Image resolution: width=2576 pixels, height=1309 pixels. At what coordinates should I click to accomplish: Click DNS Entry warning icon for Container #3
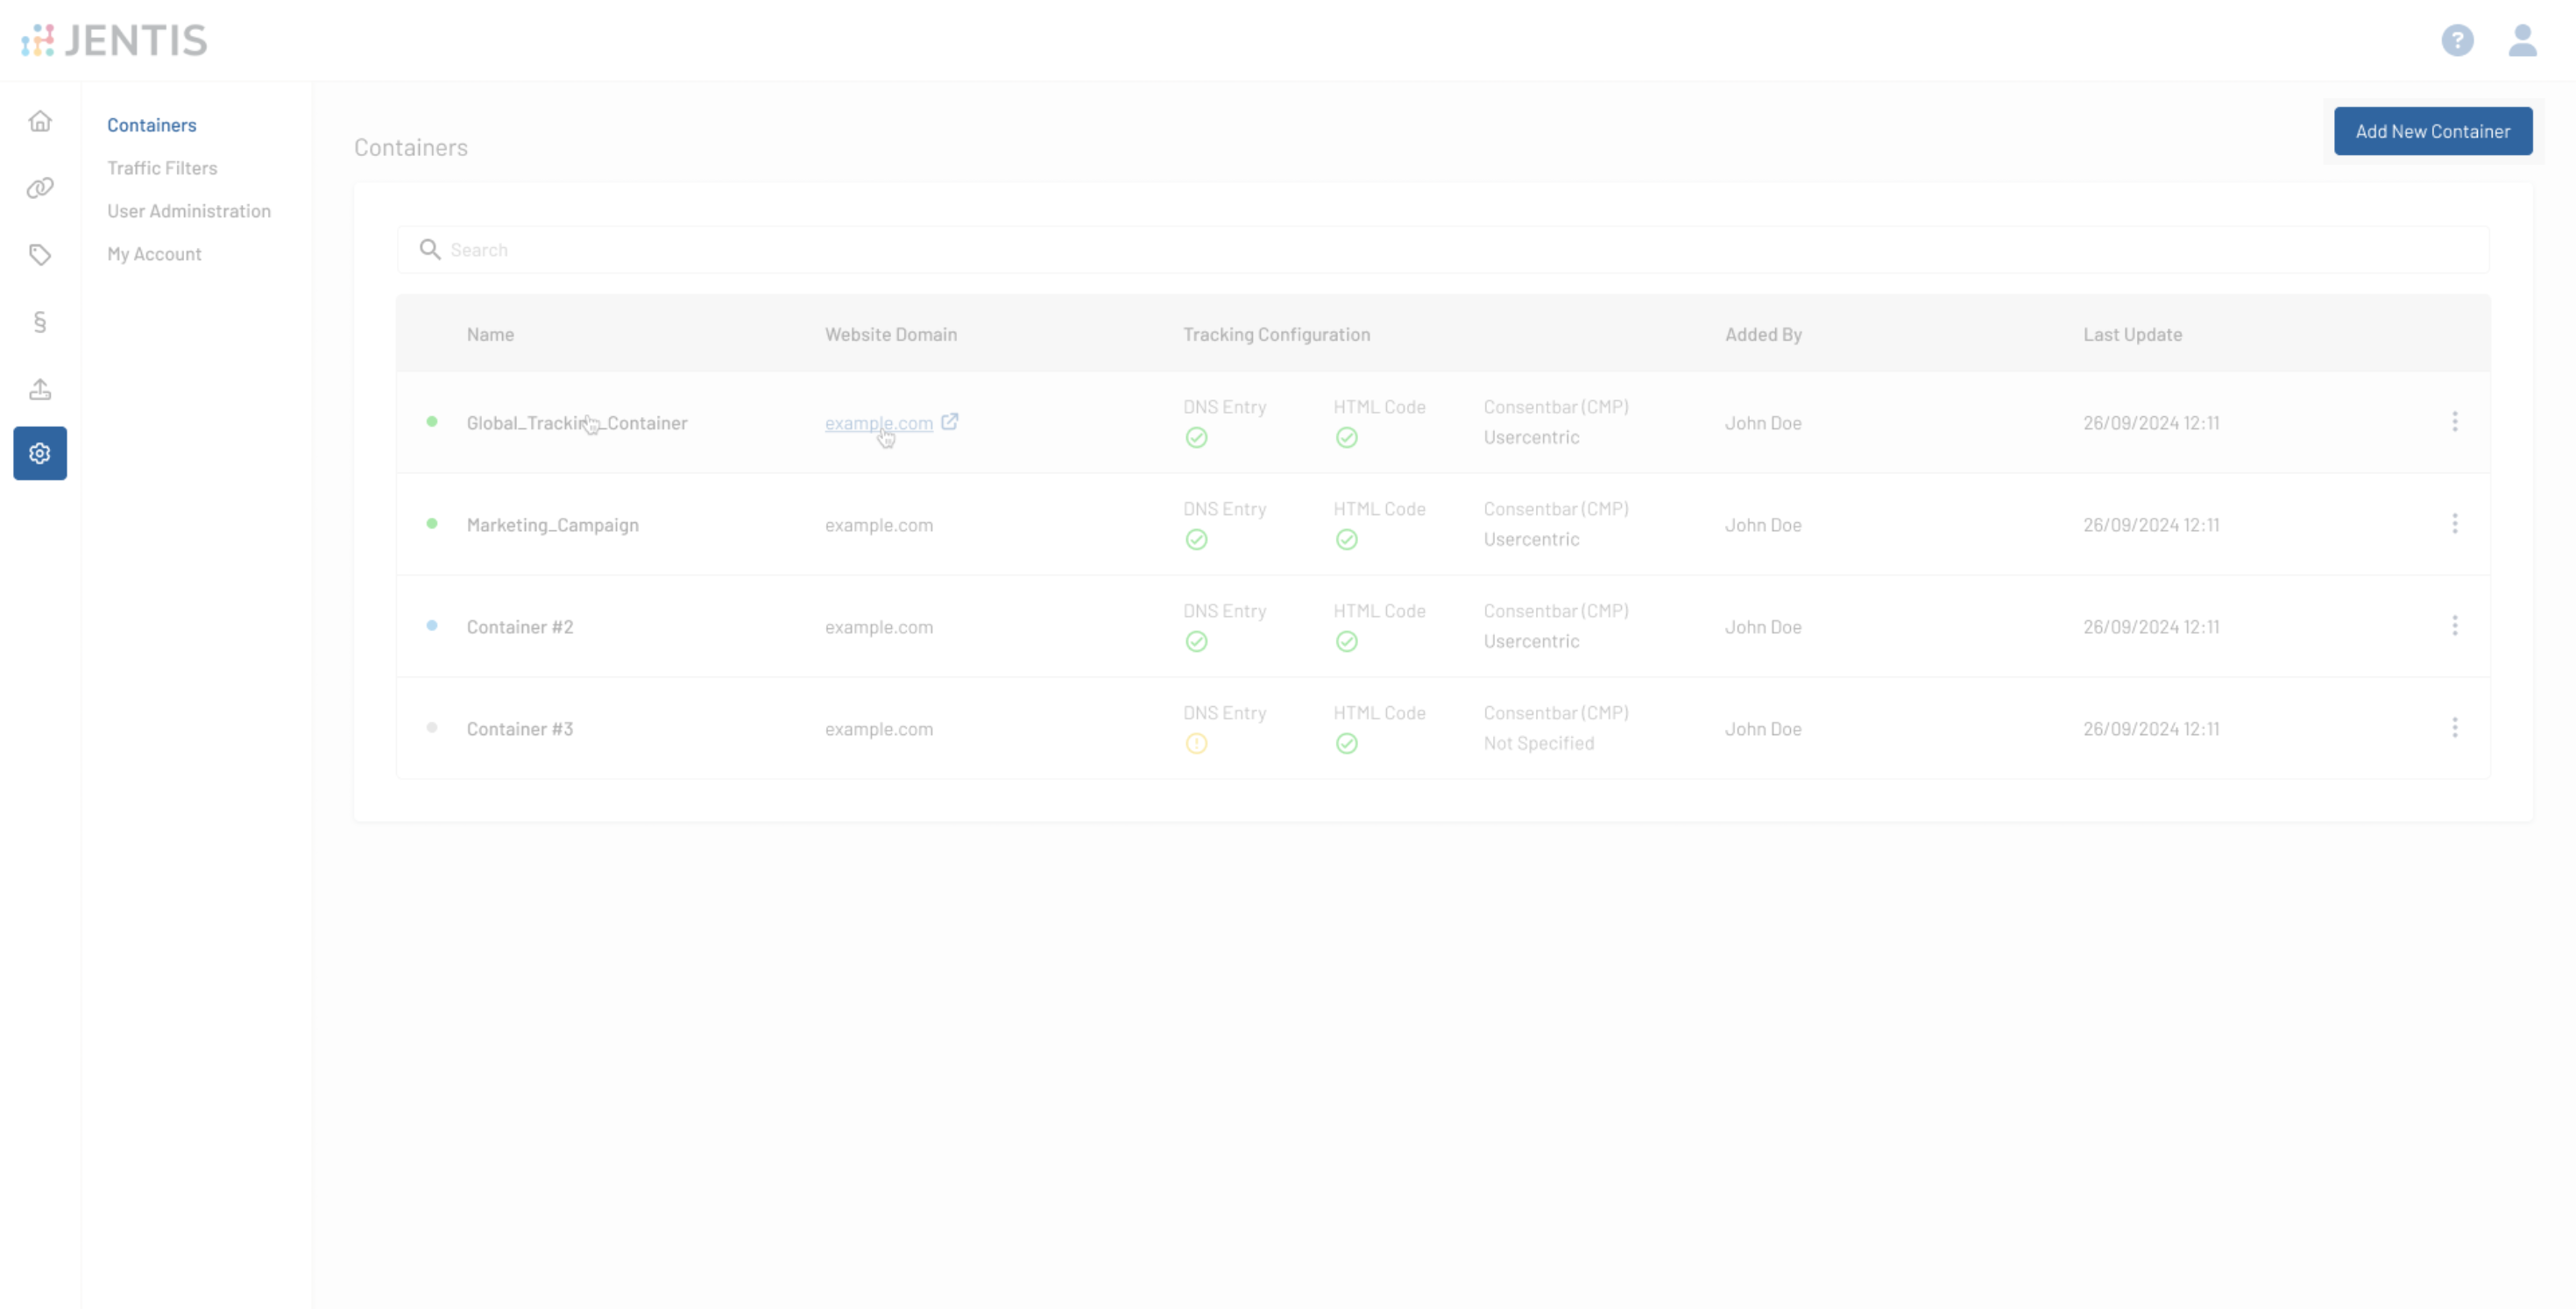(x=1196, y=744)
